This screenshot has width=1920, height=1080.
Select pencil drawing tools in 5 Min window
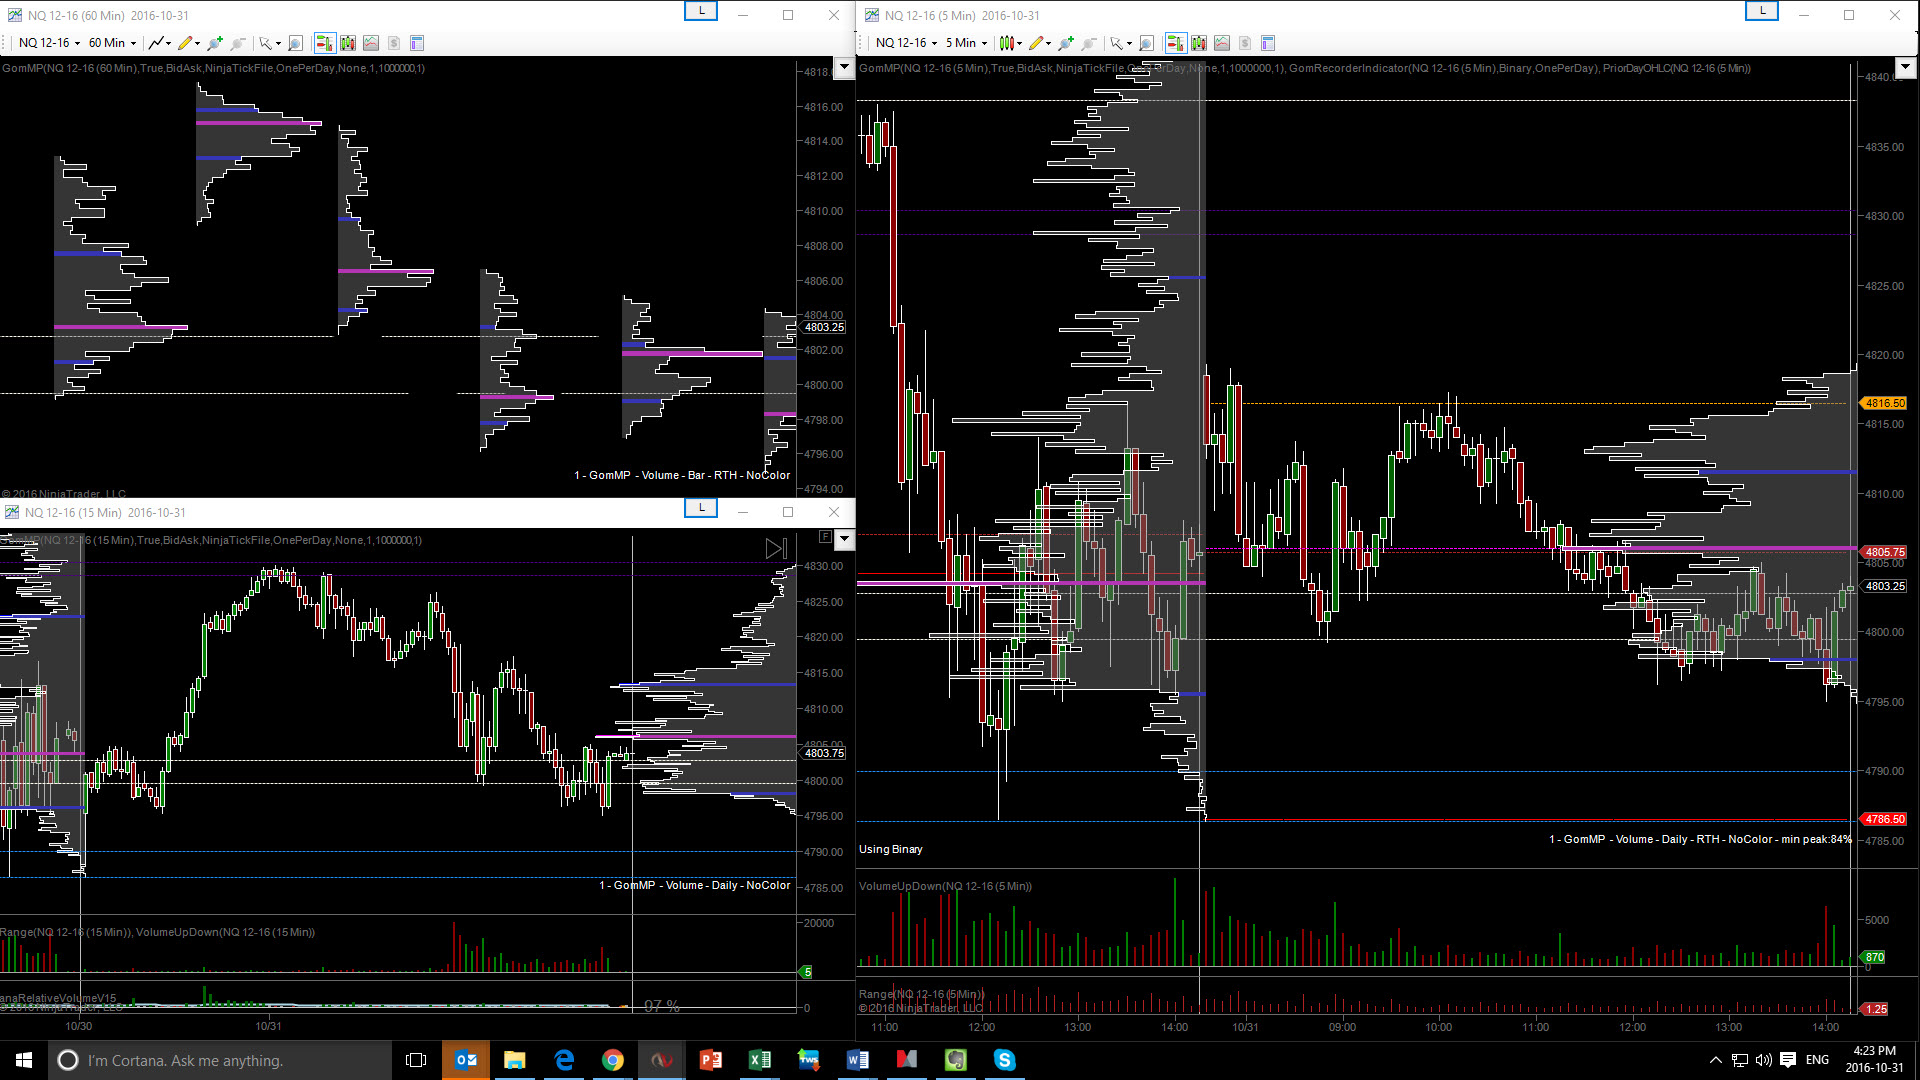click(x=1036, y=43)
